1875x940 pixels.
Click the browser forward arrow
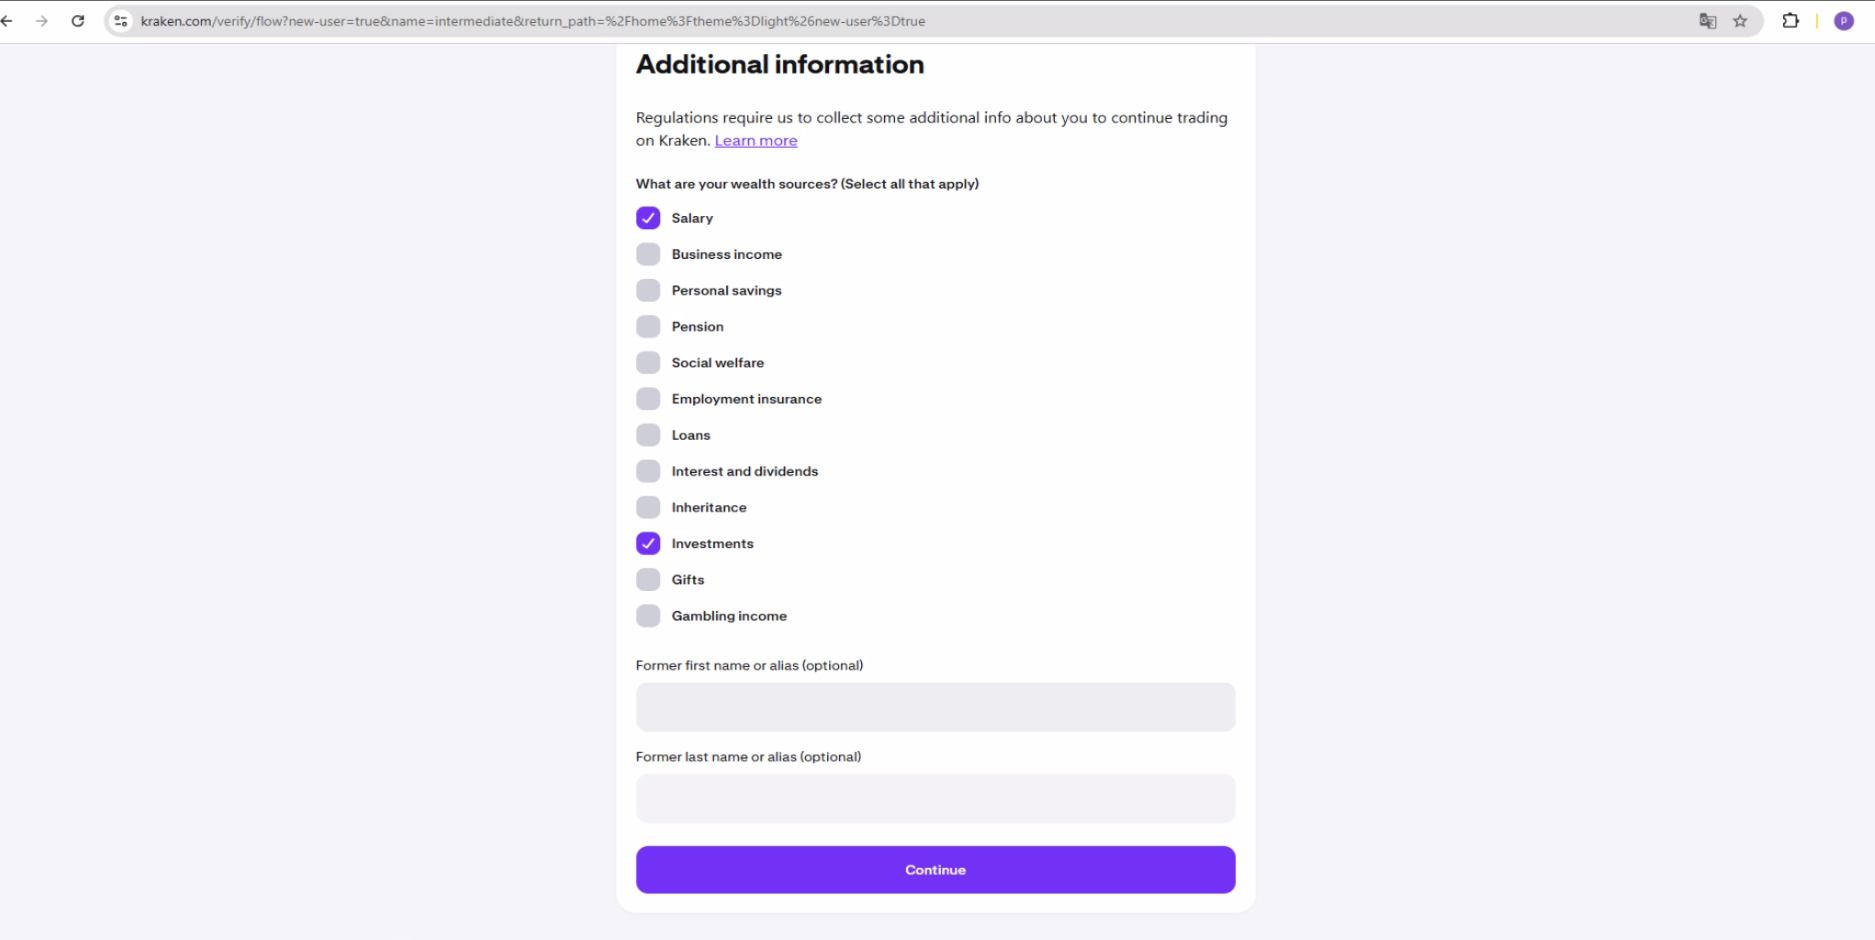click(x=42, y=21)
